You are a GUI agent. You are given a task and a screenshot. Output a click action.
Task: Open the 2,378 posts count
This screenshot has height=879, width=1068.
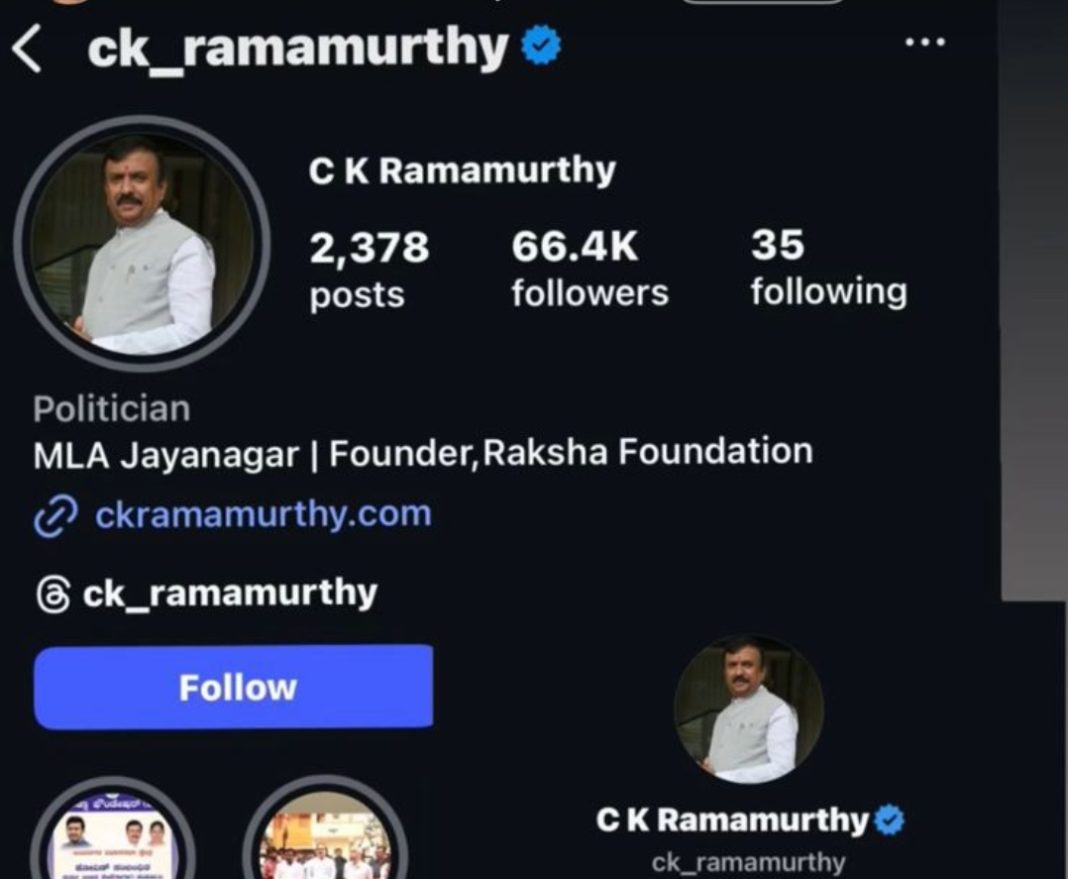point(369,269)
